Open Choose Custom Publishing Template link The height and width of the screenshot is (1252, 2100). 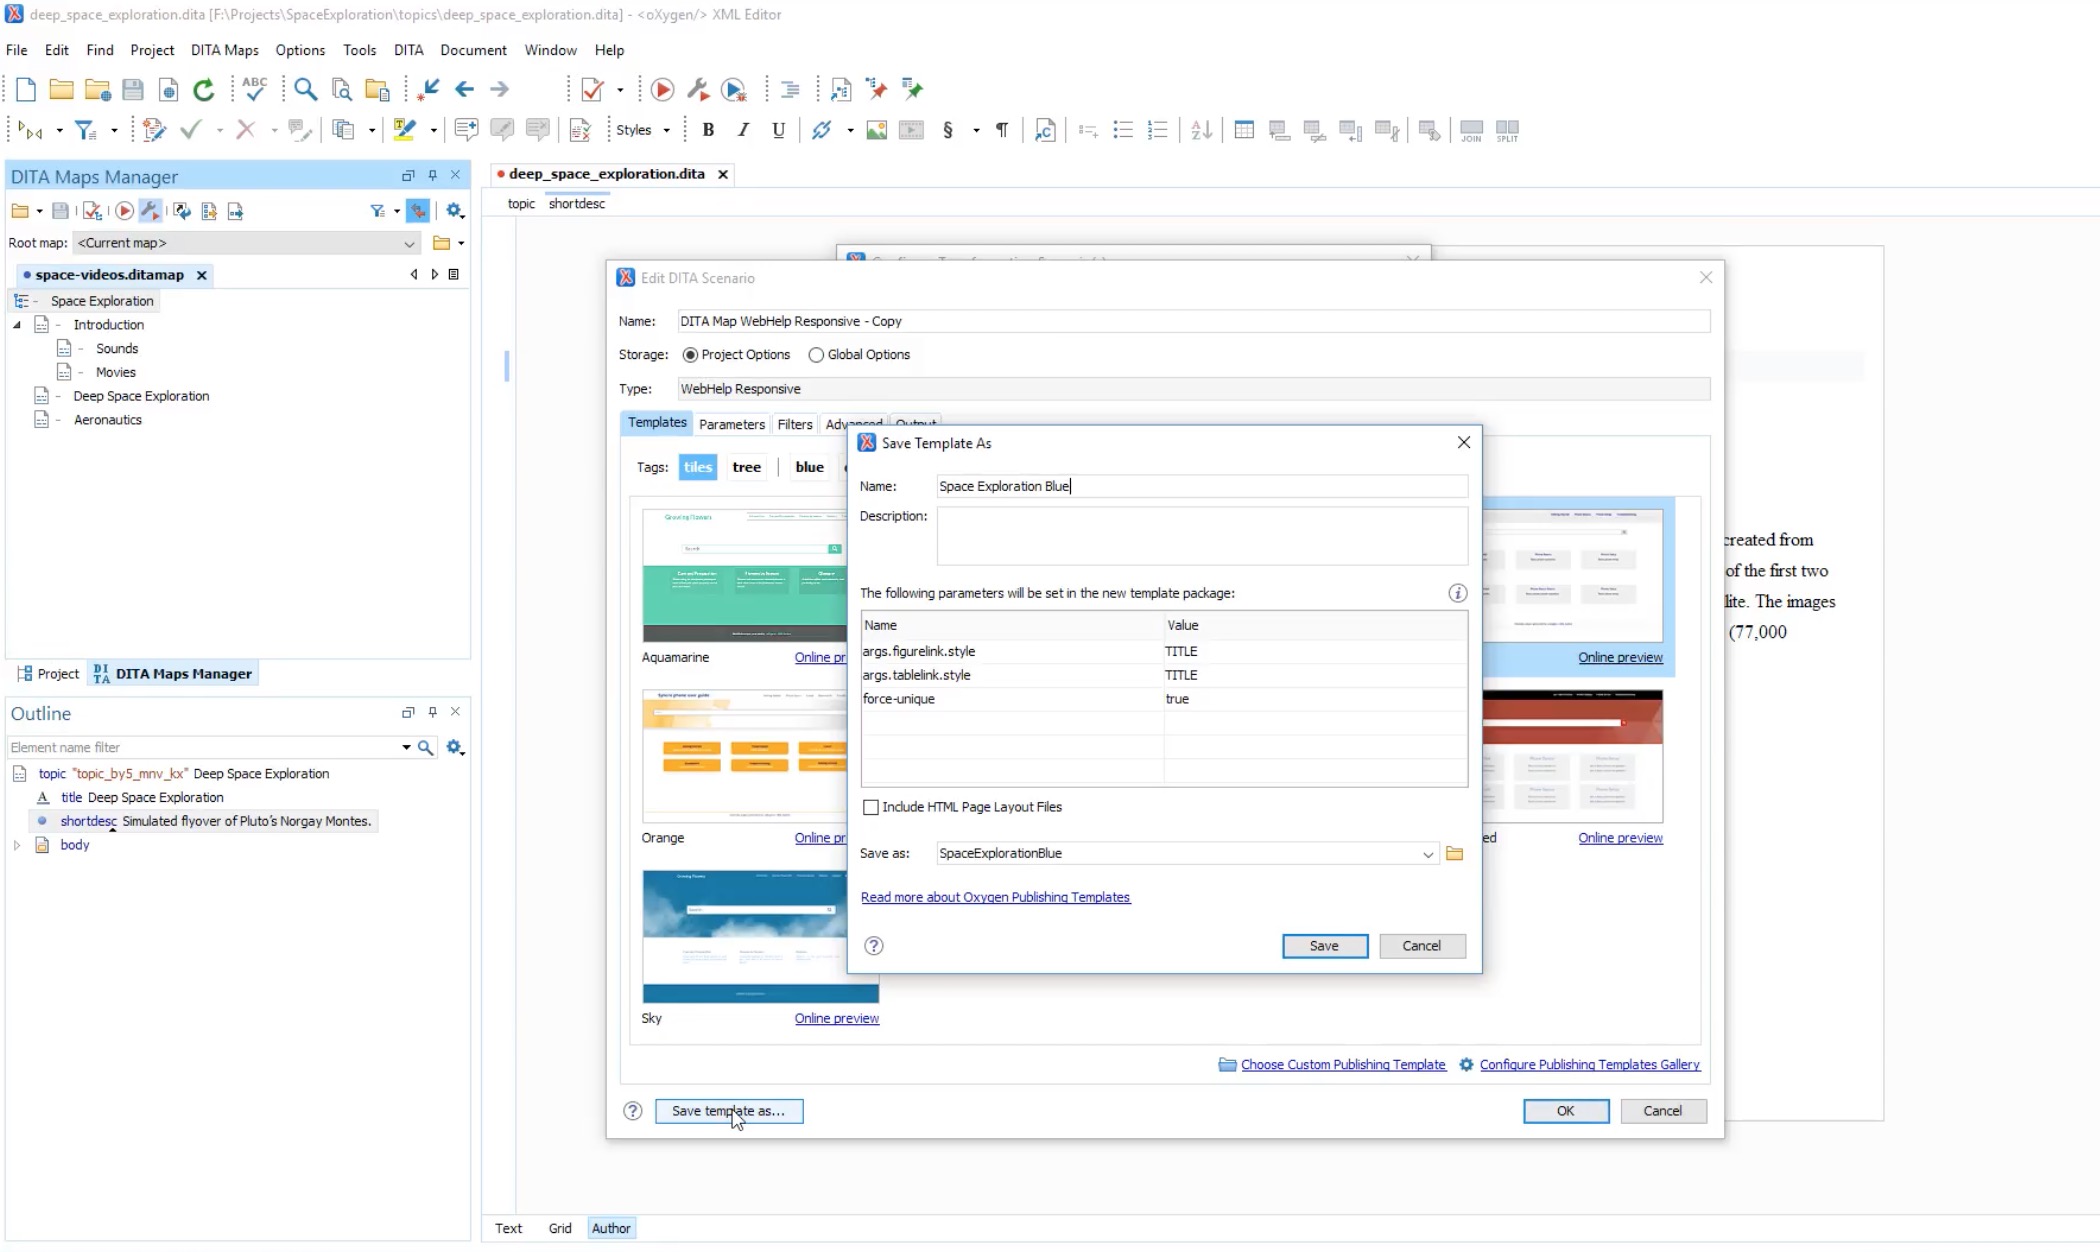click(1343, 1065)
